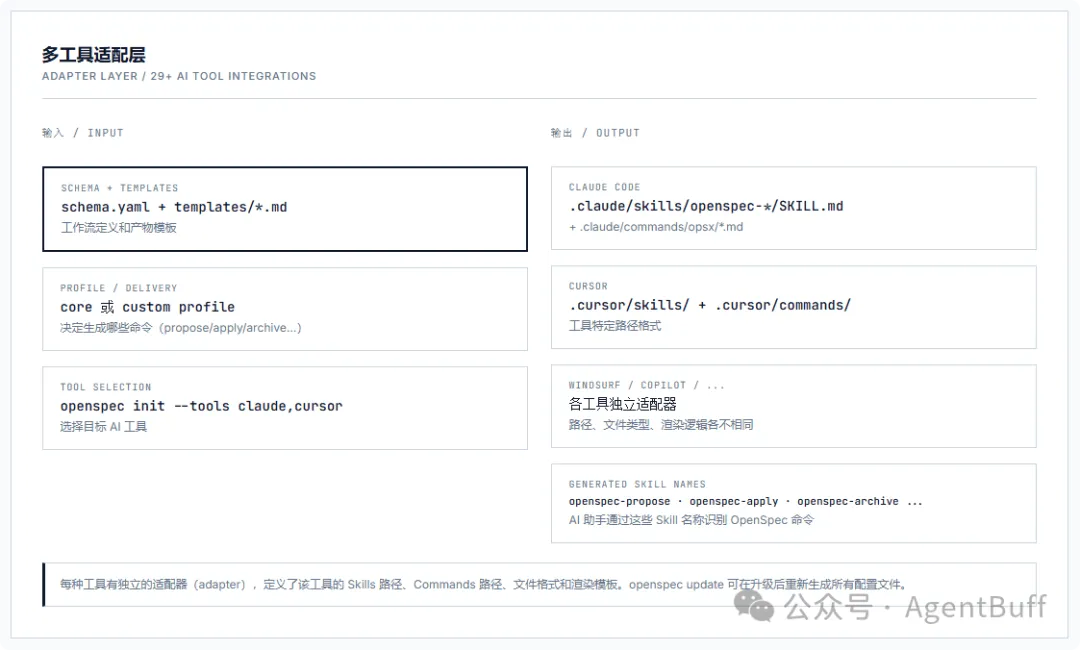Click the CURSOR card label
The width and height of the screenshot is (1080, 650).
588,286
